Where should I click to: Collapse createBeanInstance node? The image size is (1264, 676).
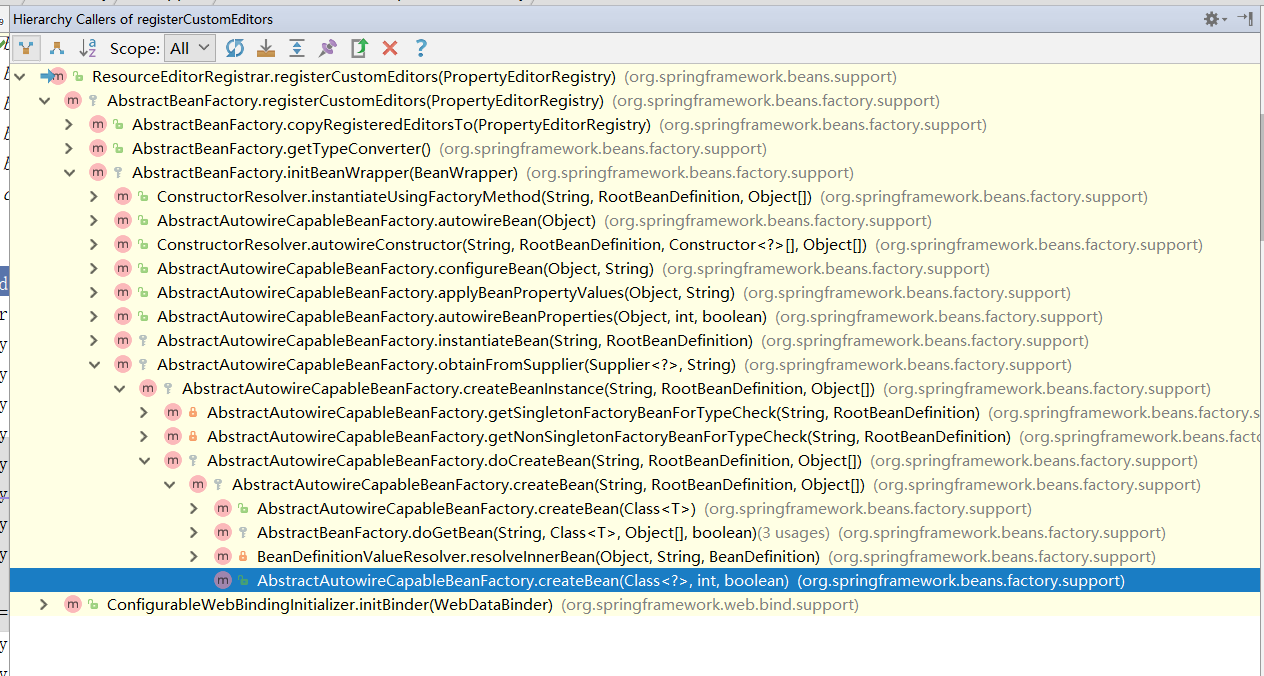tap(119, 389)
